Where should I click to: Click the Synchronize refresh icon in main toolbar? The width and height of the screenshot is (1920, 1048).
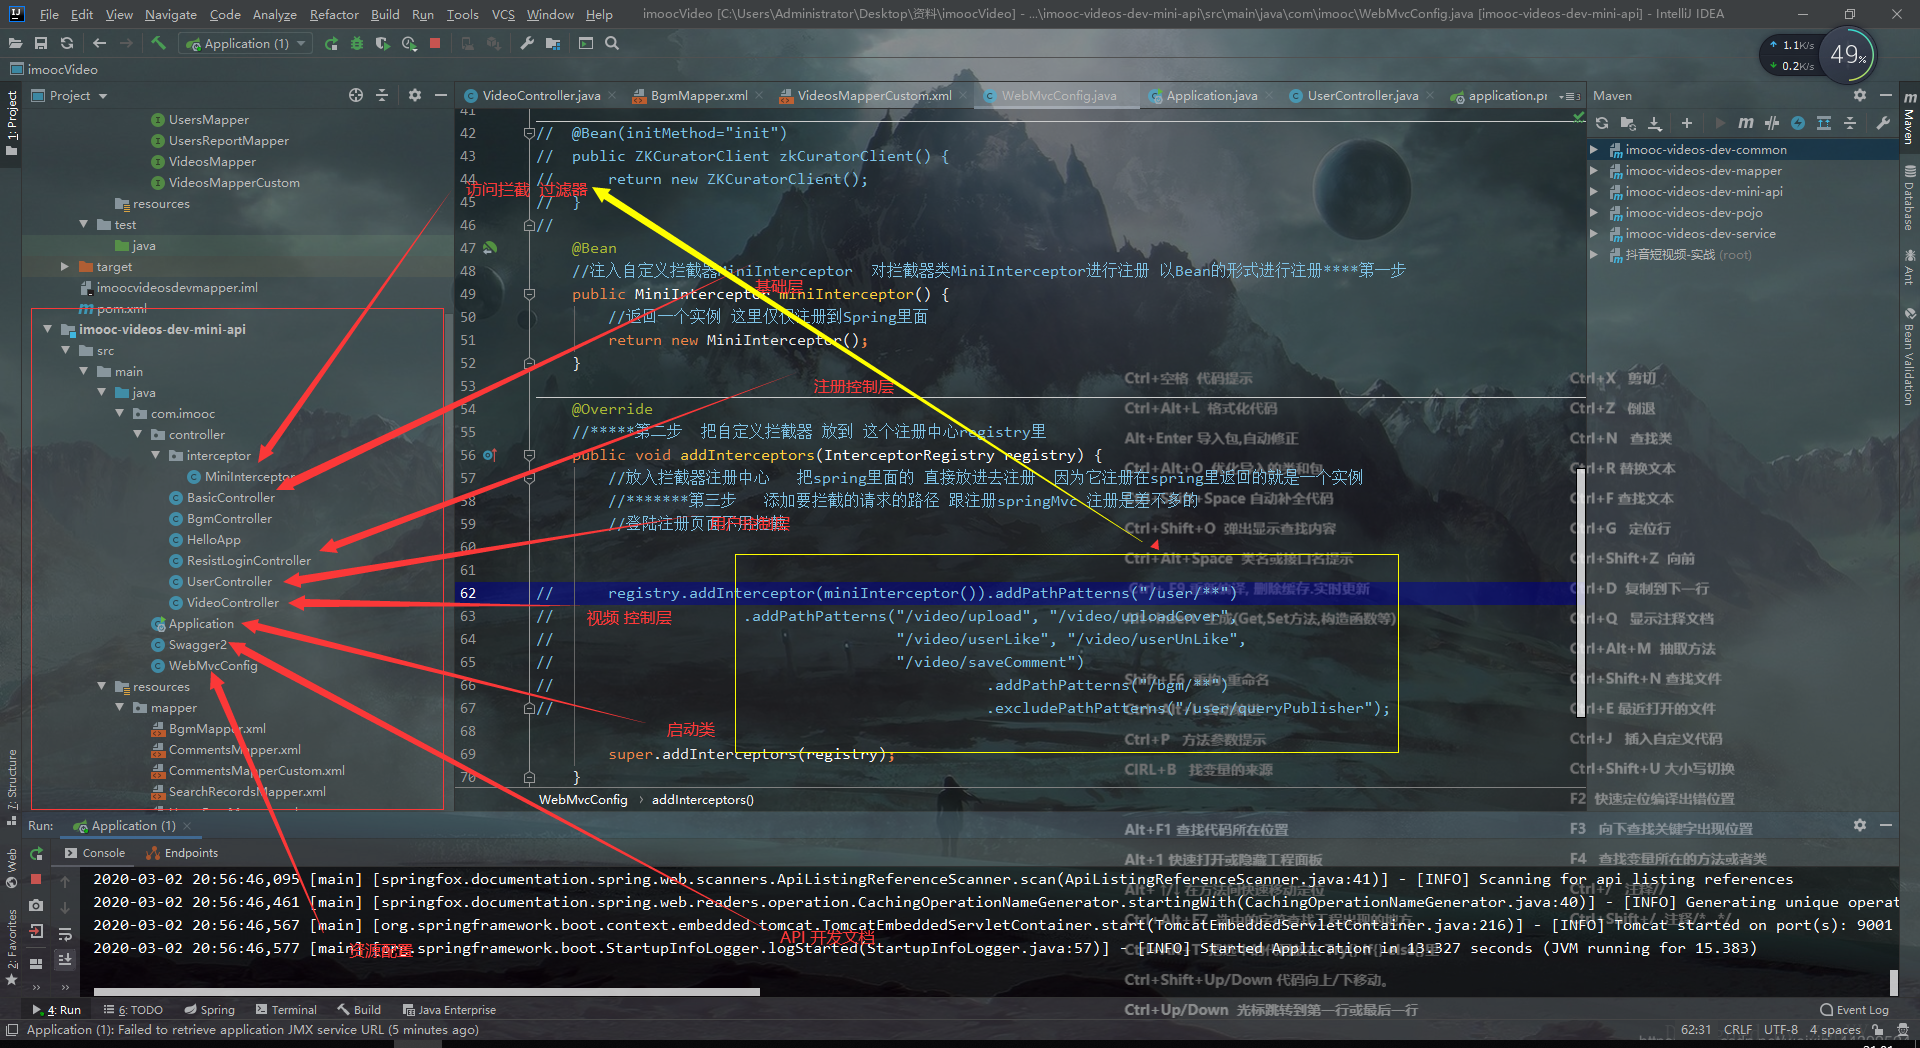click(x=67, y=43)
